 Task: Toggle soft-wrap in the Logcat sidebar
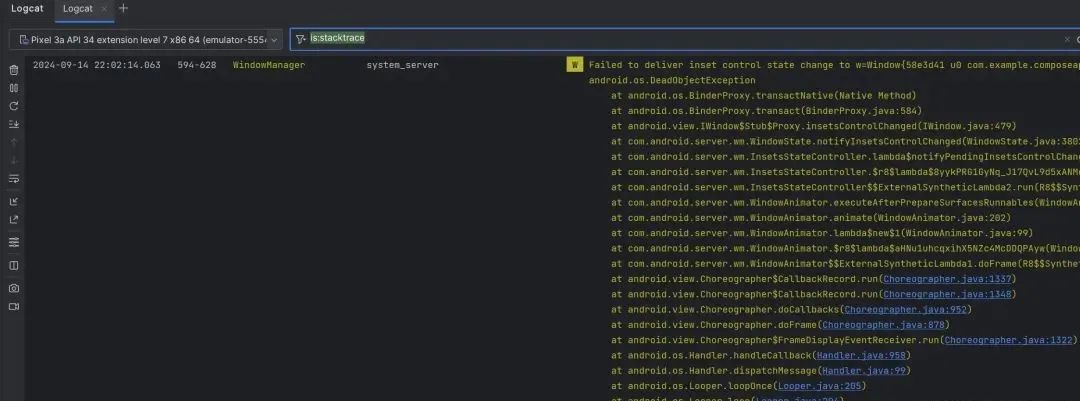[x=13, y=178]
